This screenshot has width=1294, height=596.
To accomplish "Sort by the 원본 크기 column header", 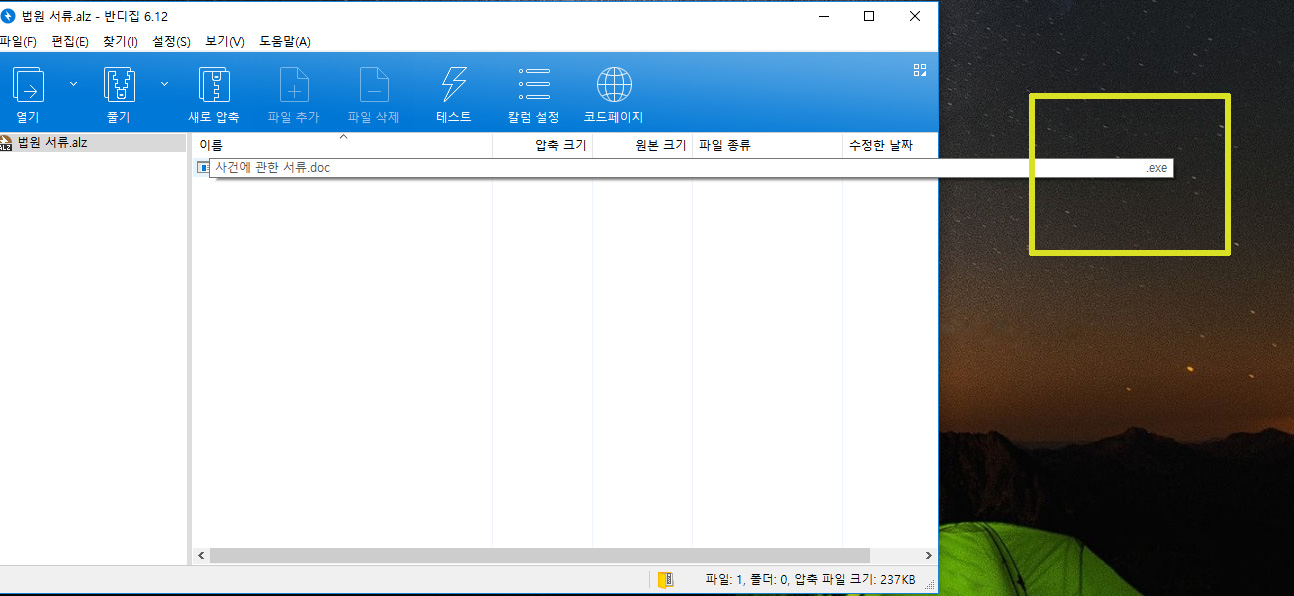I will (643, 145).
